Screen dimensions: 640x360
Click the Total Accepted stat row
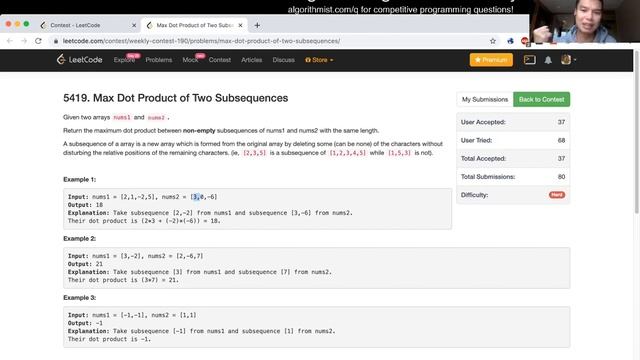pos(513,158)
